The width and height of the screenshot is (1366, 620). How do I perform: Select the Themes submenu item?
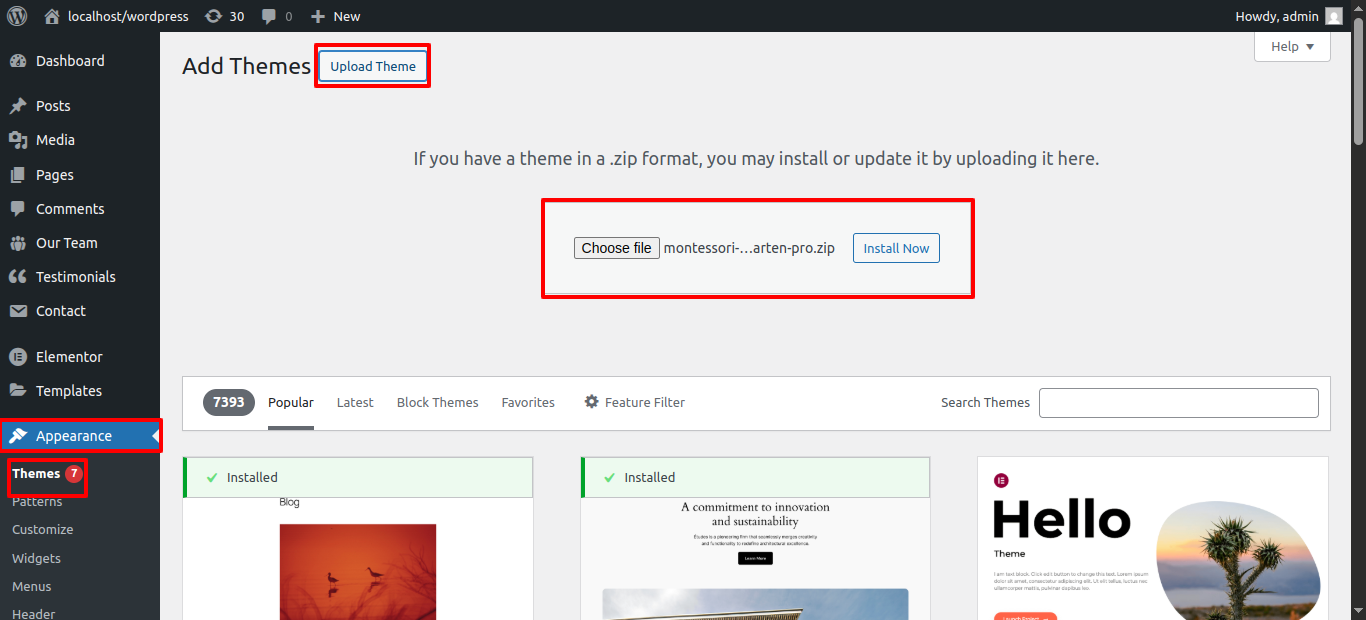click(36, 473)
